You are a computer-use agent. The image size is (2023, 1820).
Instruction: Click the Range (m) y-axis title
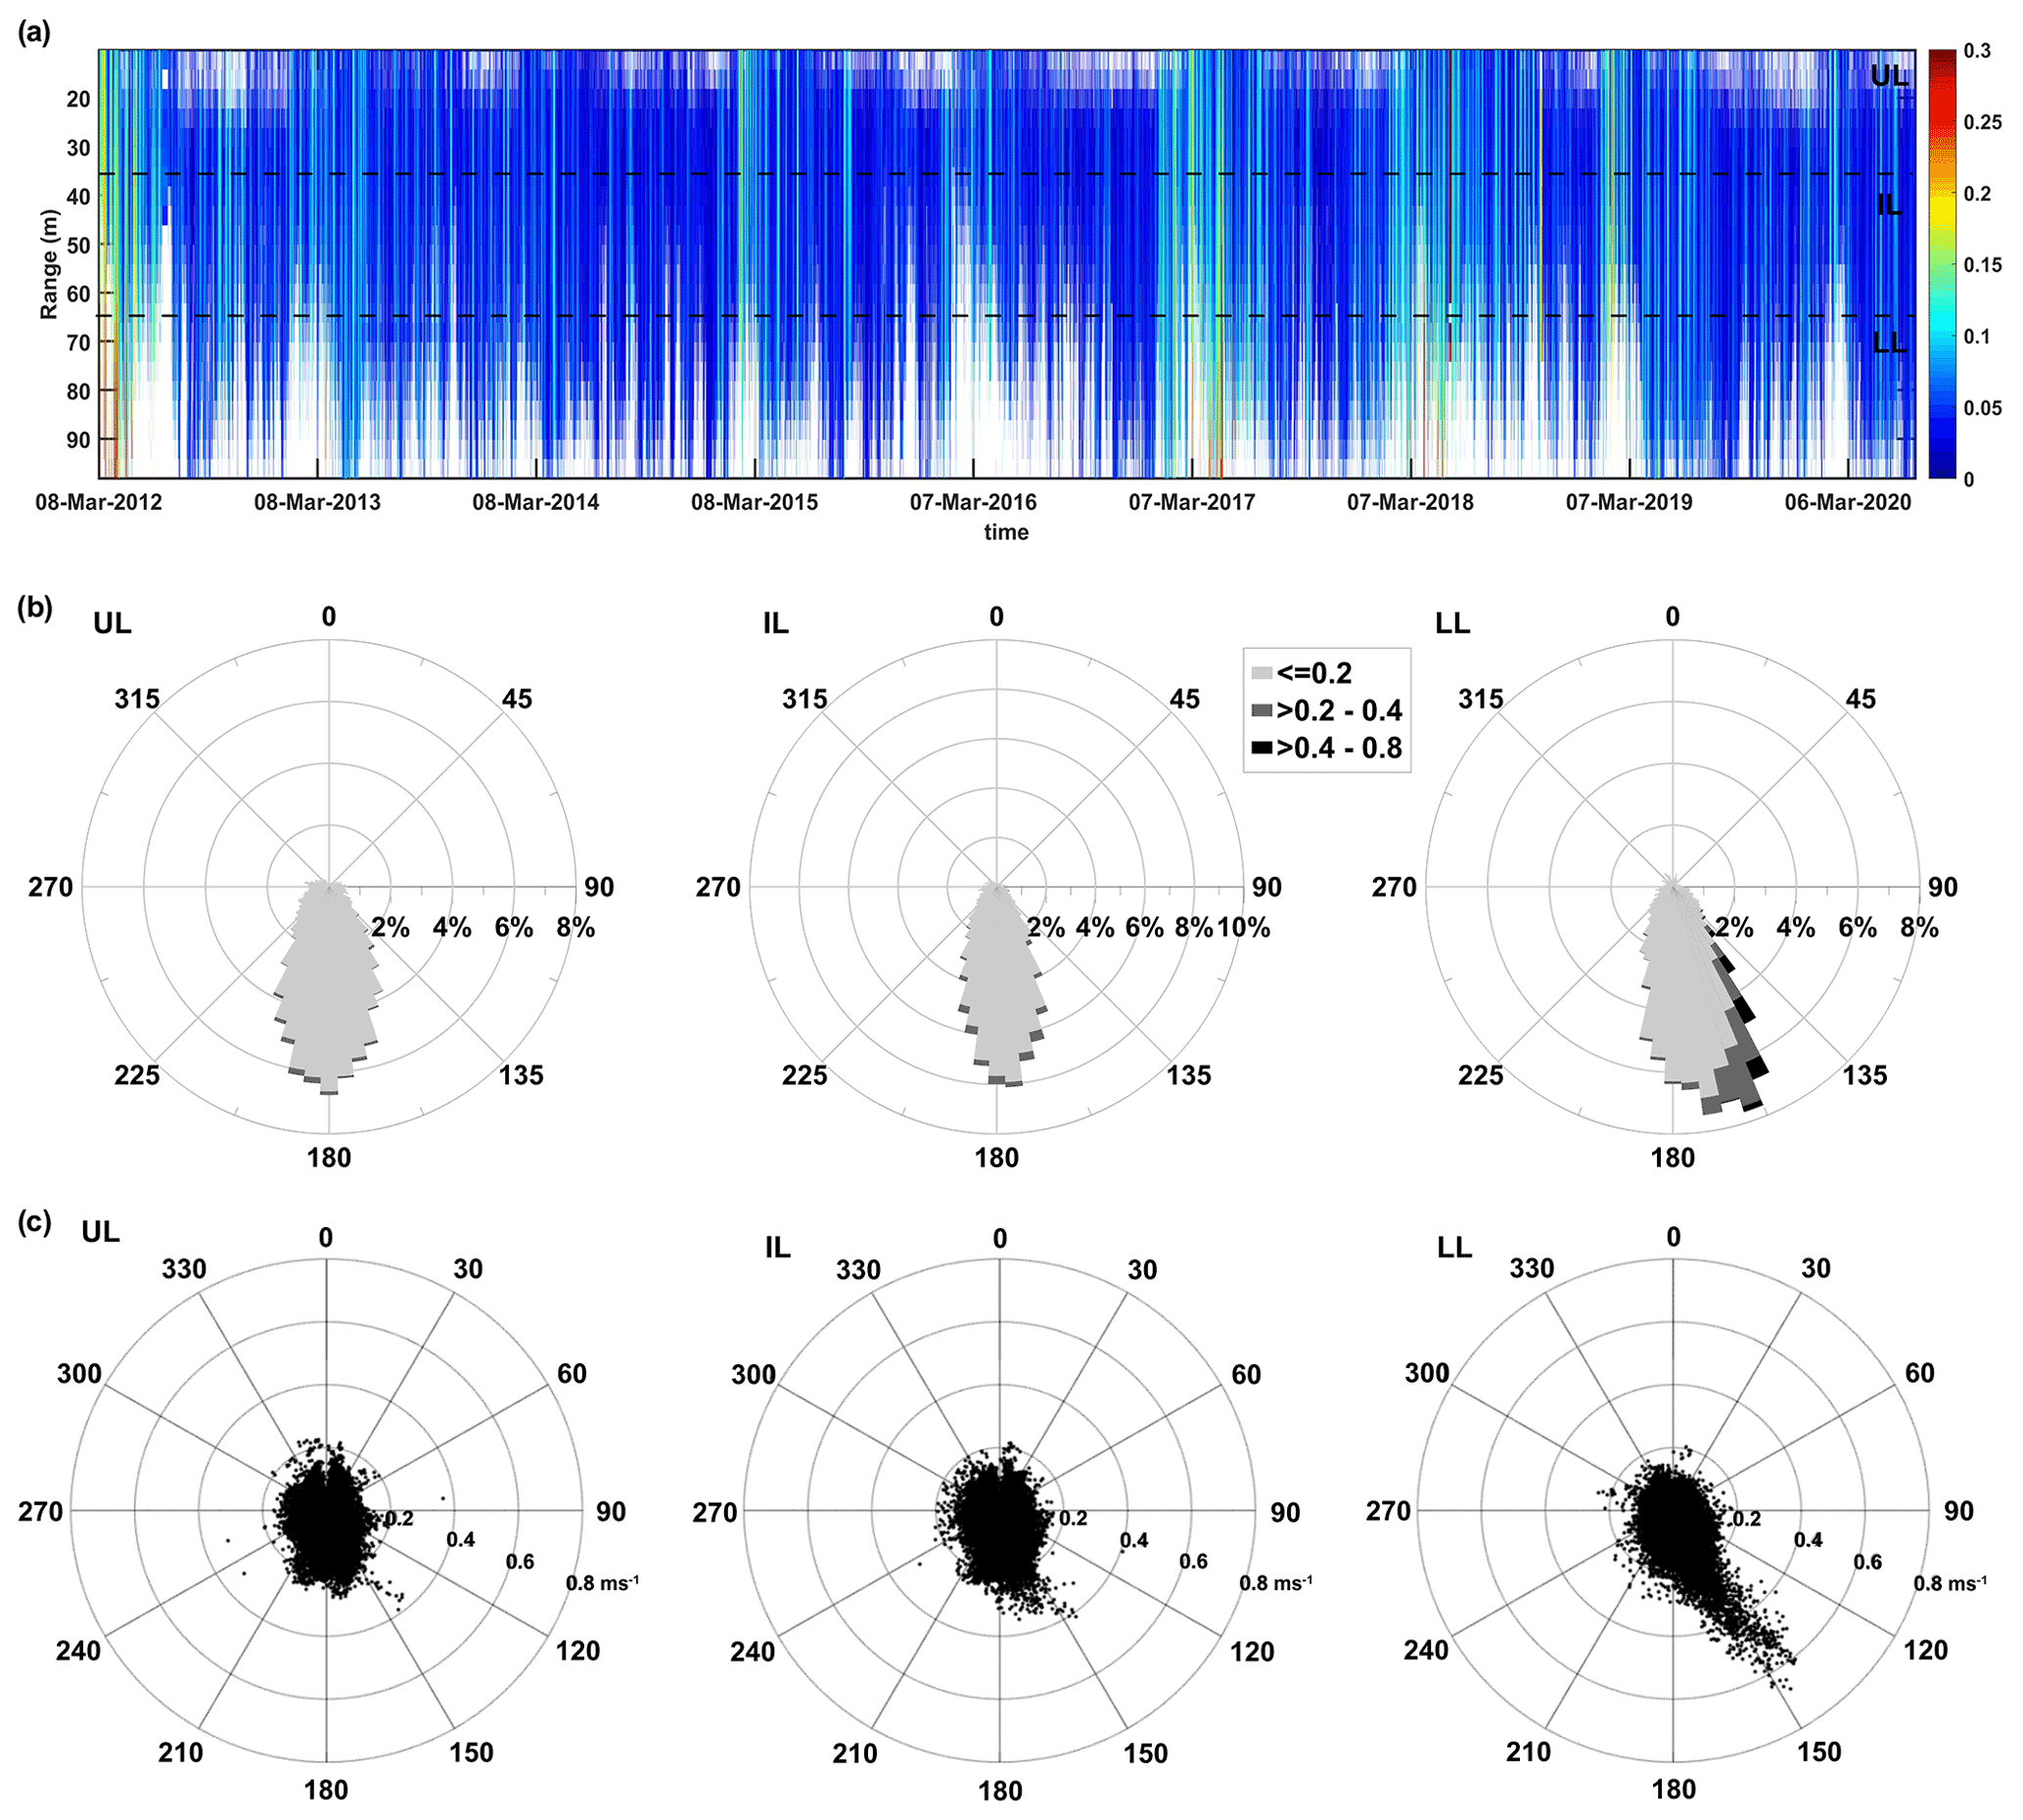click(x=49, y=264)
